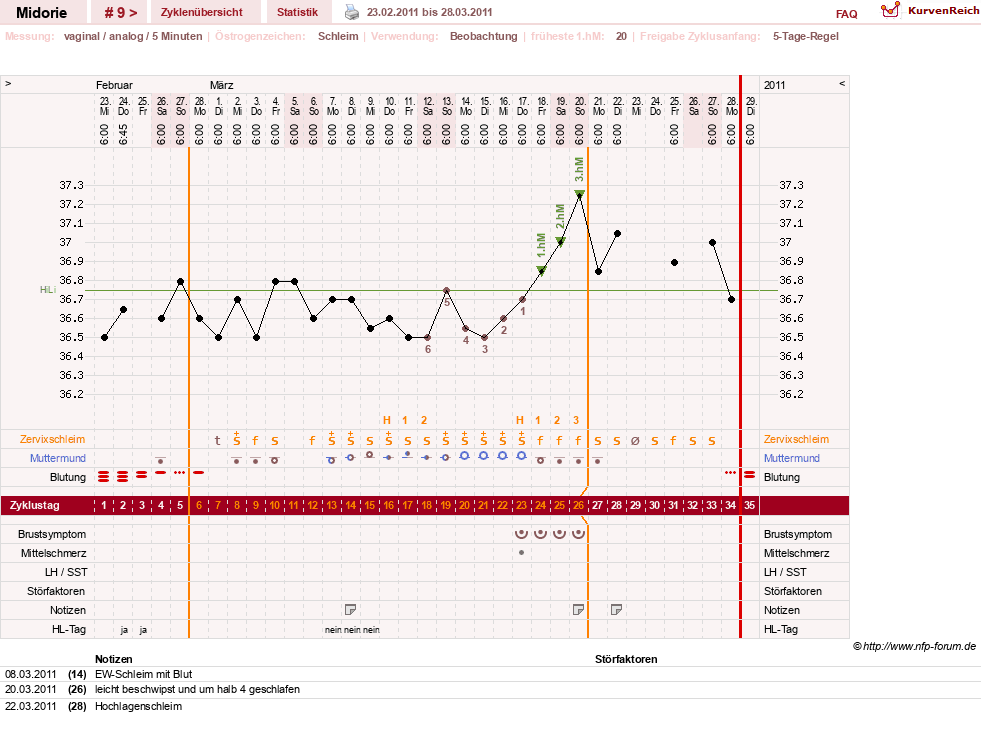Open the FAQ link
The width and height of the screenshot is (981, 738).
tap(846, 14)
